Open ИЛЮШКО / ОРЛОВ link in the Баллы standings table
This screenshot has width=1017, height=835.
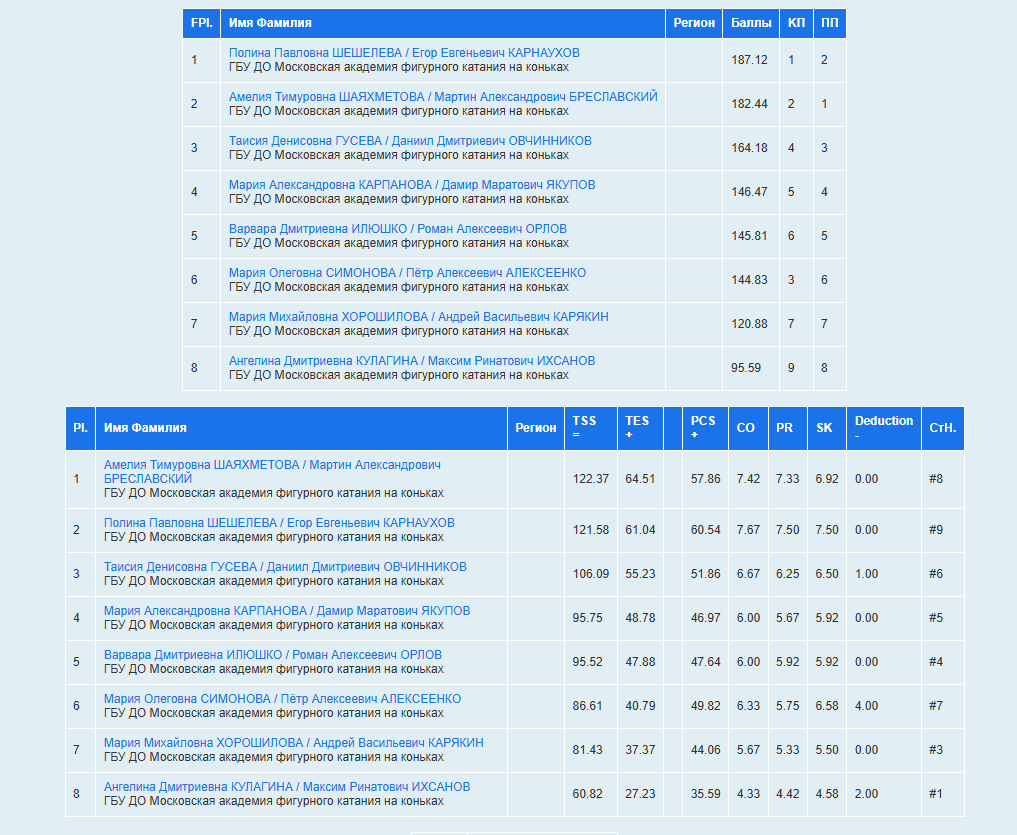[x=398, y=229]
